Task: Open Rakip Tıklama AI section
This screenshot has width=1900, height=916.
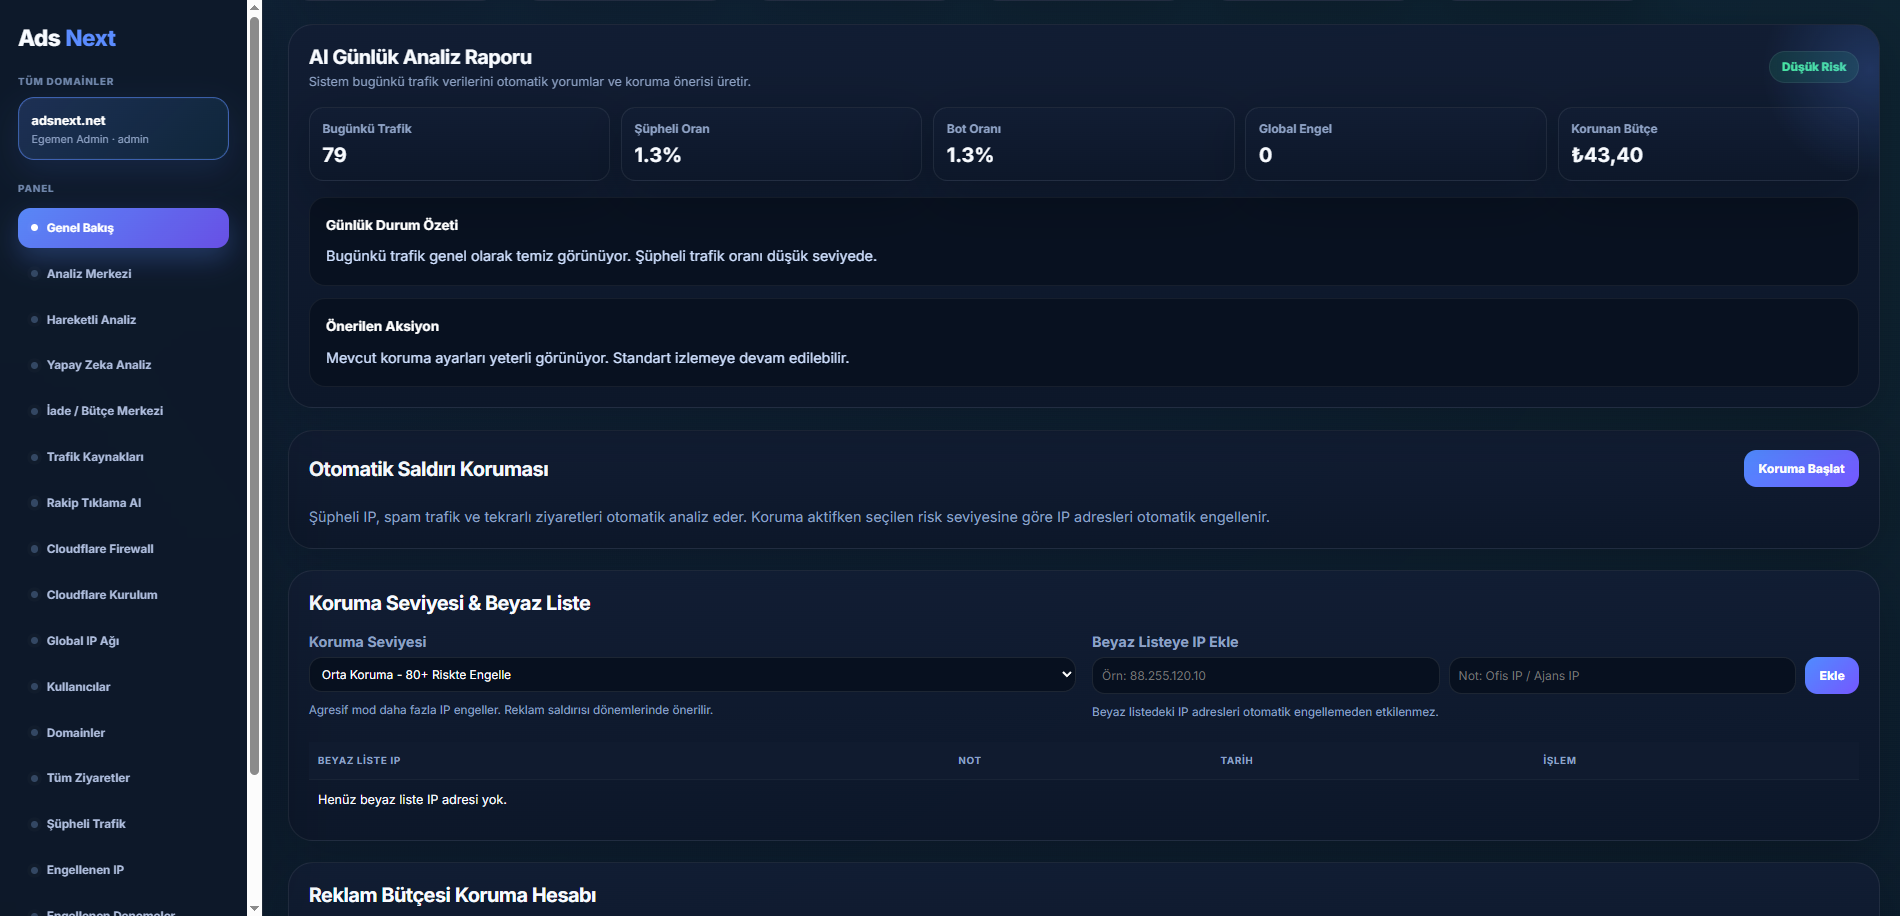Action: tap(123, 503)
